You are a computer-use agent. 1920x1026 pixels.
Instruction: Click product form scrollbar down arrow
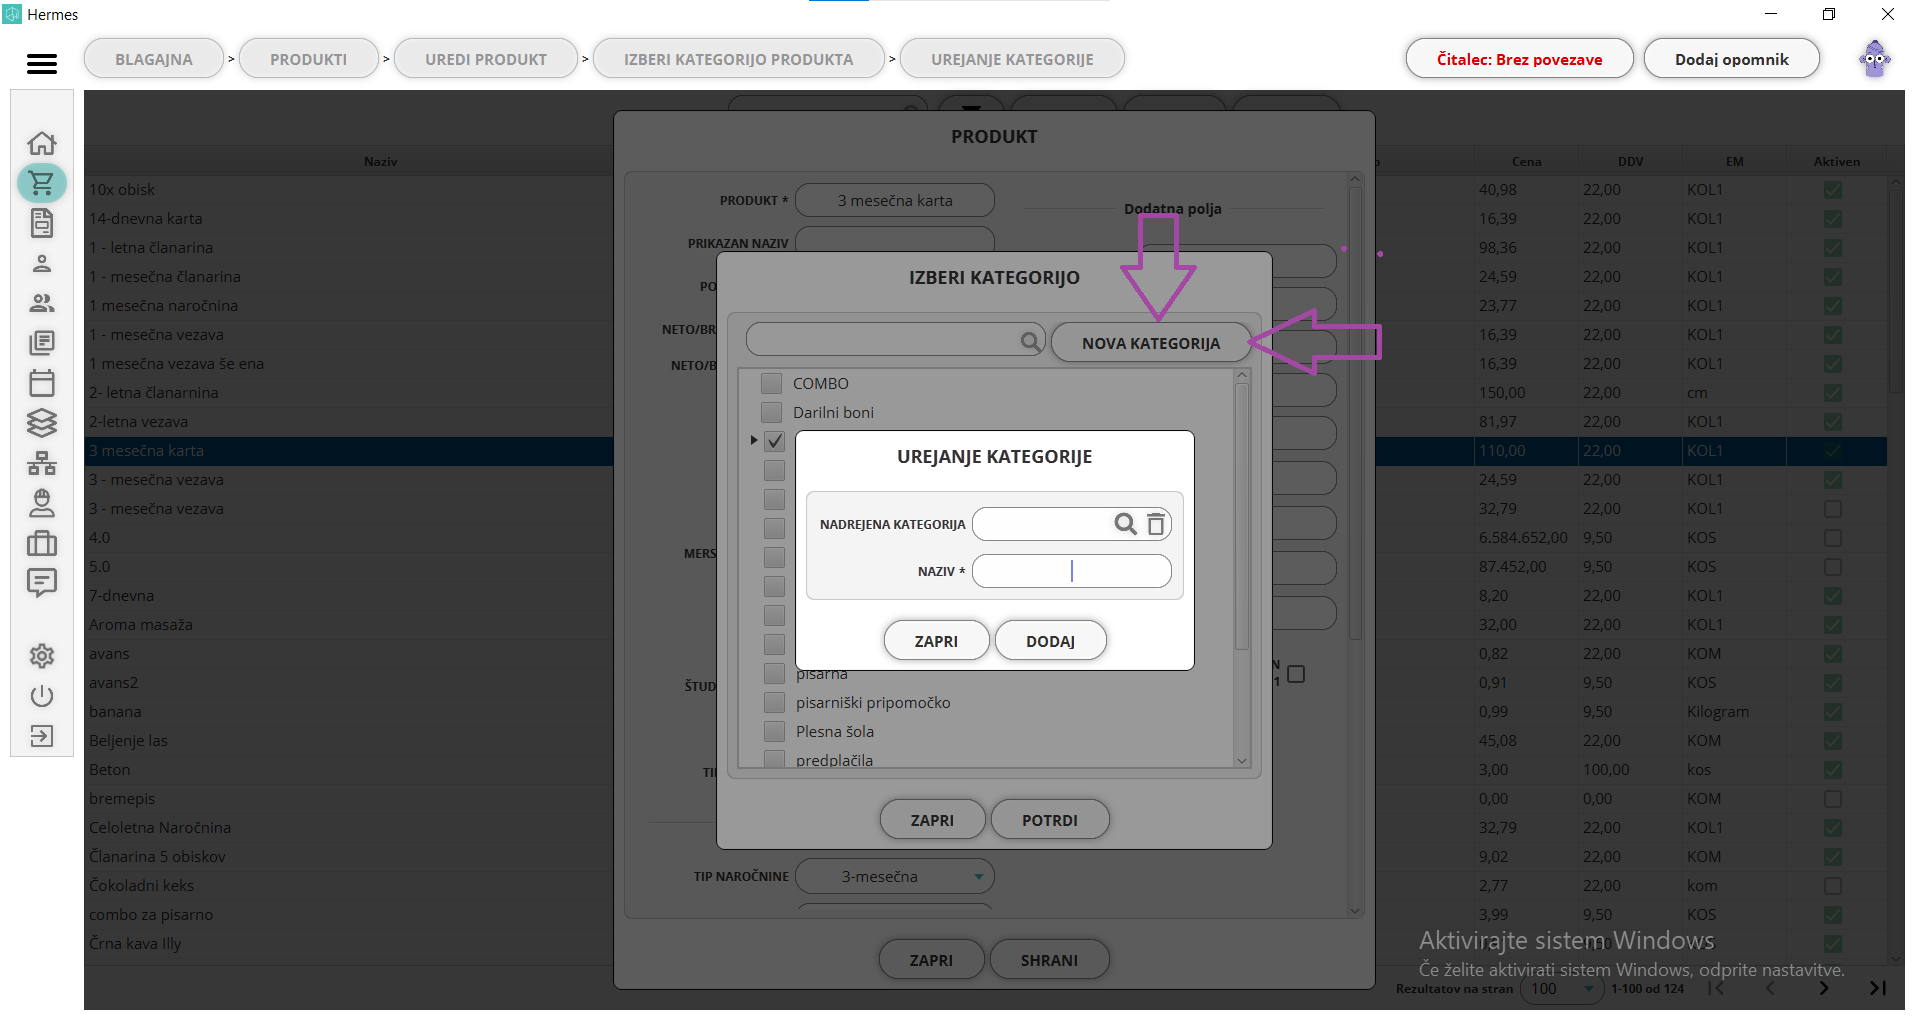[x=1355, y=911]
